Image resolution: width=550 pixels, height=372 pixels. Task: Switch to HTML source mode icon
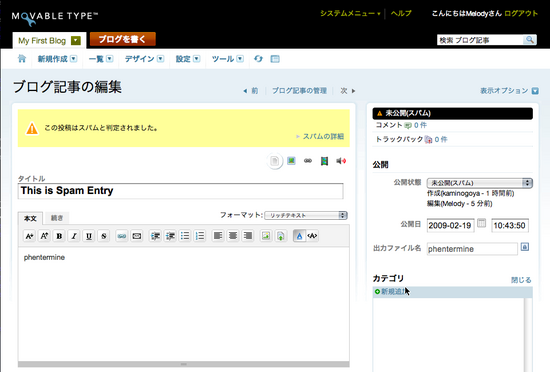tap(312, 236)
